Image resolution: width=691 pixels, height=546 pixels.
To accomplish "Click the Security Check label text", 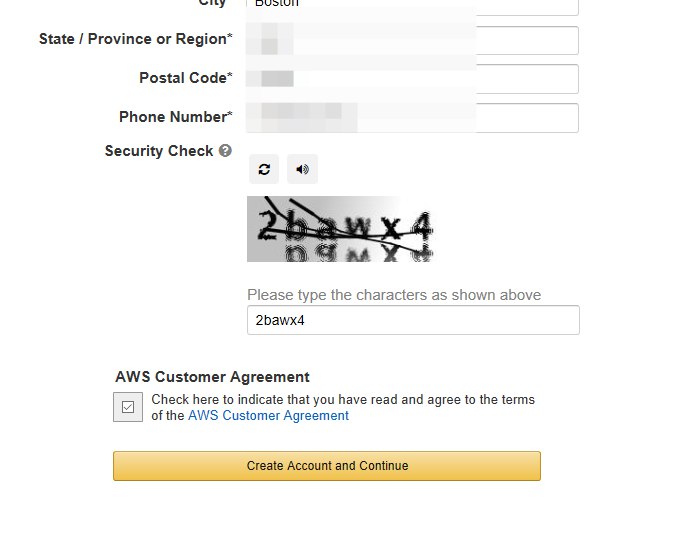I will [x=159, y=151].
